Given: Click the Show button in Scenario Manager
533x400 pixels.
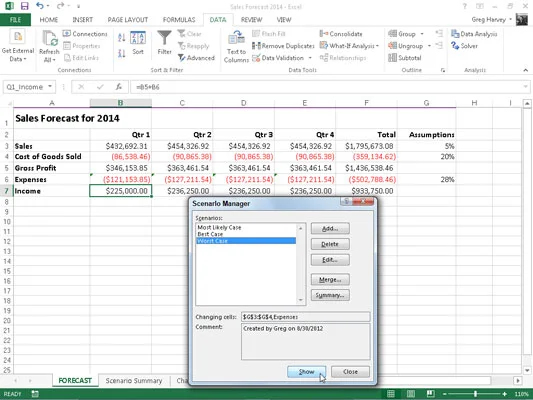Looking at the screenshot, I should (x=306, y=372).
